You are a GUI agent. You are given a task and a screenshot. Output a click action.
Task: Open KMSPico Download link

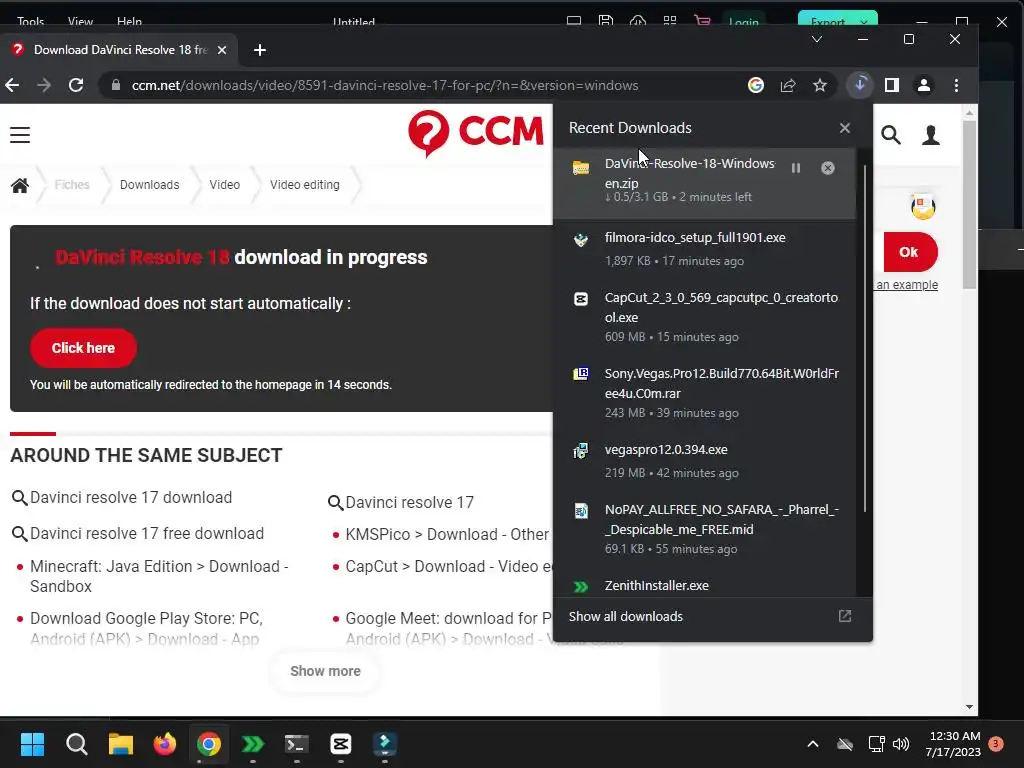447,534
